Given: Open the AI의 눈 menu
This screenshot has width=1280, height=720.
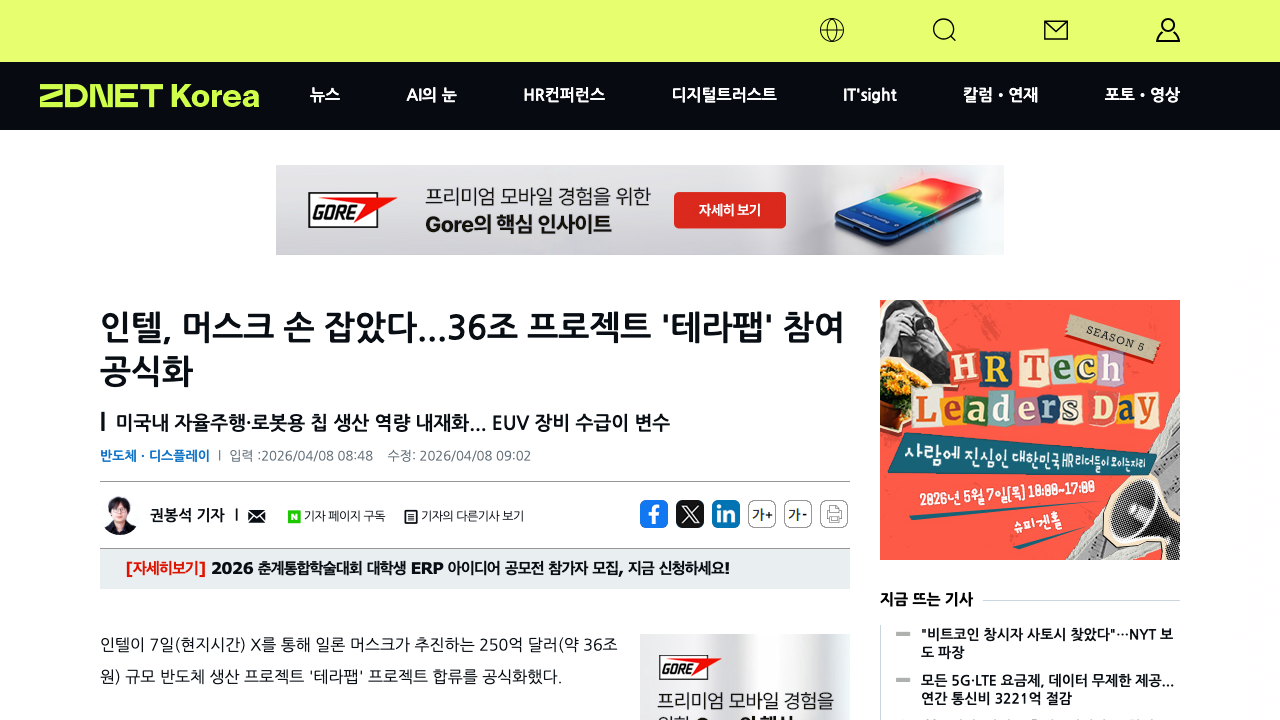Looking at the screenshot, I should (432, 95).
